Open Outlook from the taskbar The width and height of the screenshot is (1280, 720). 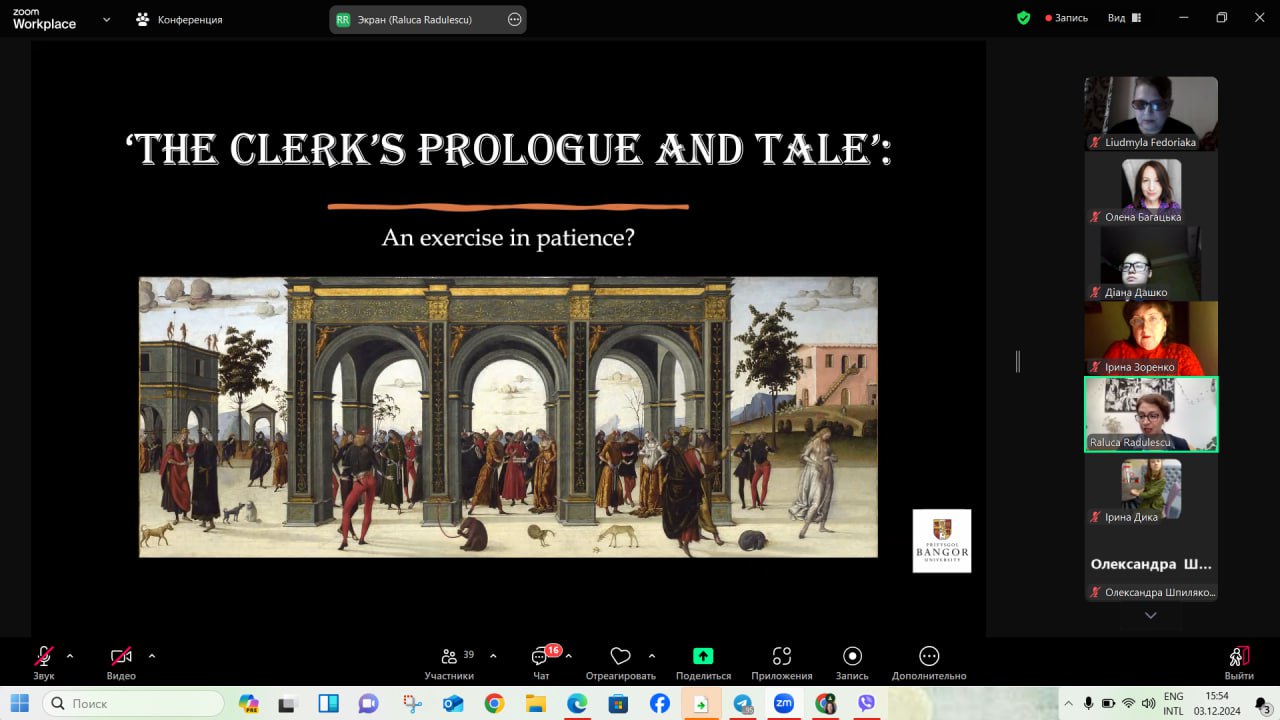tap(453, 704)
